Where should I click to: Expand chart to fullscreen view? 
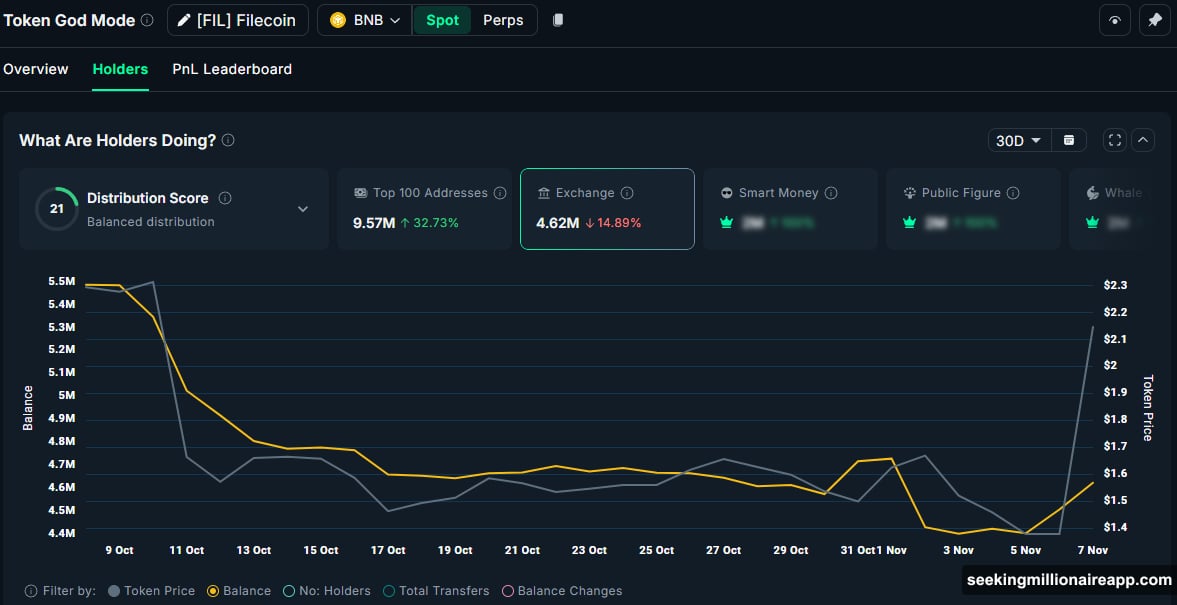tap(1114, 140)
